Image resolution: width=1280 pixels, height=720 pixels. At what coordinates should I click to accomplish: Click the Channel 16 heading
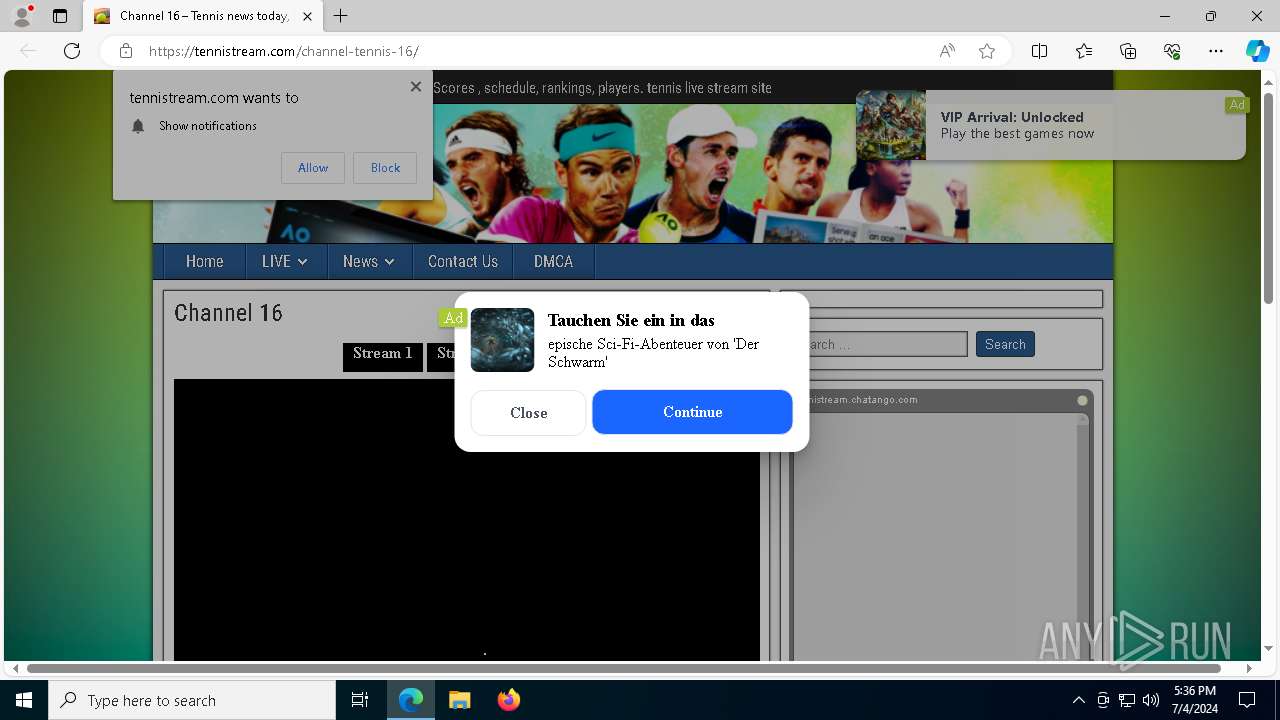[228, 313]
